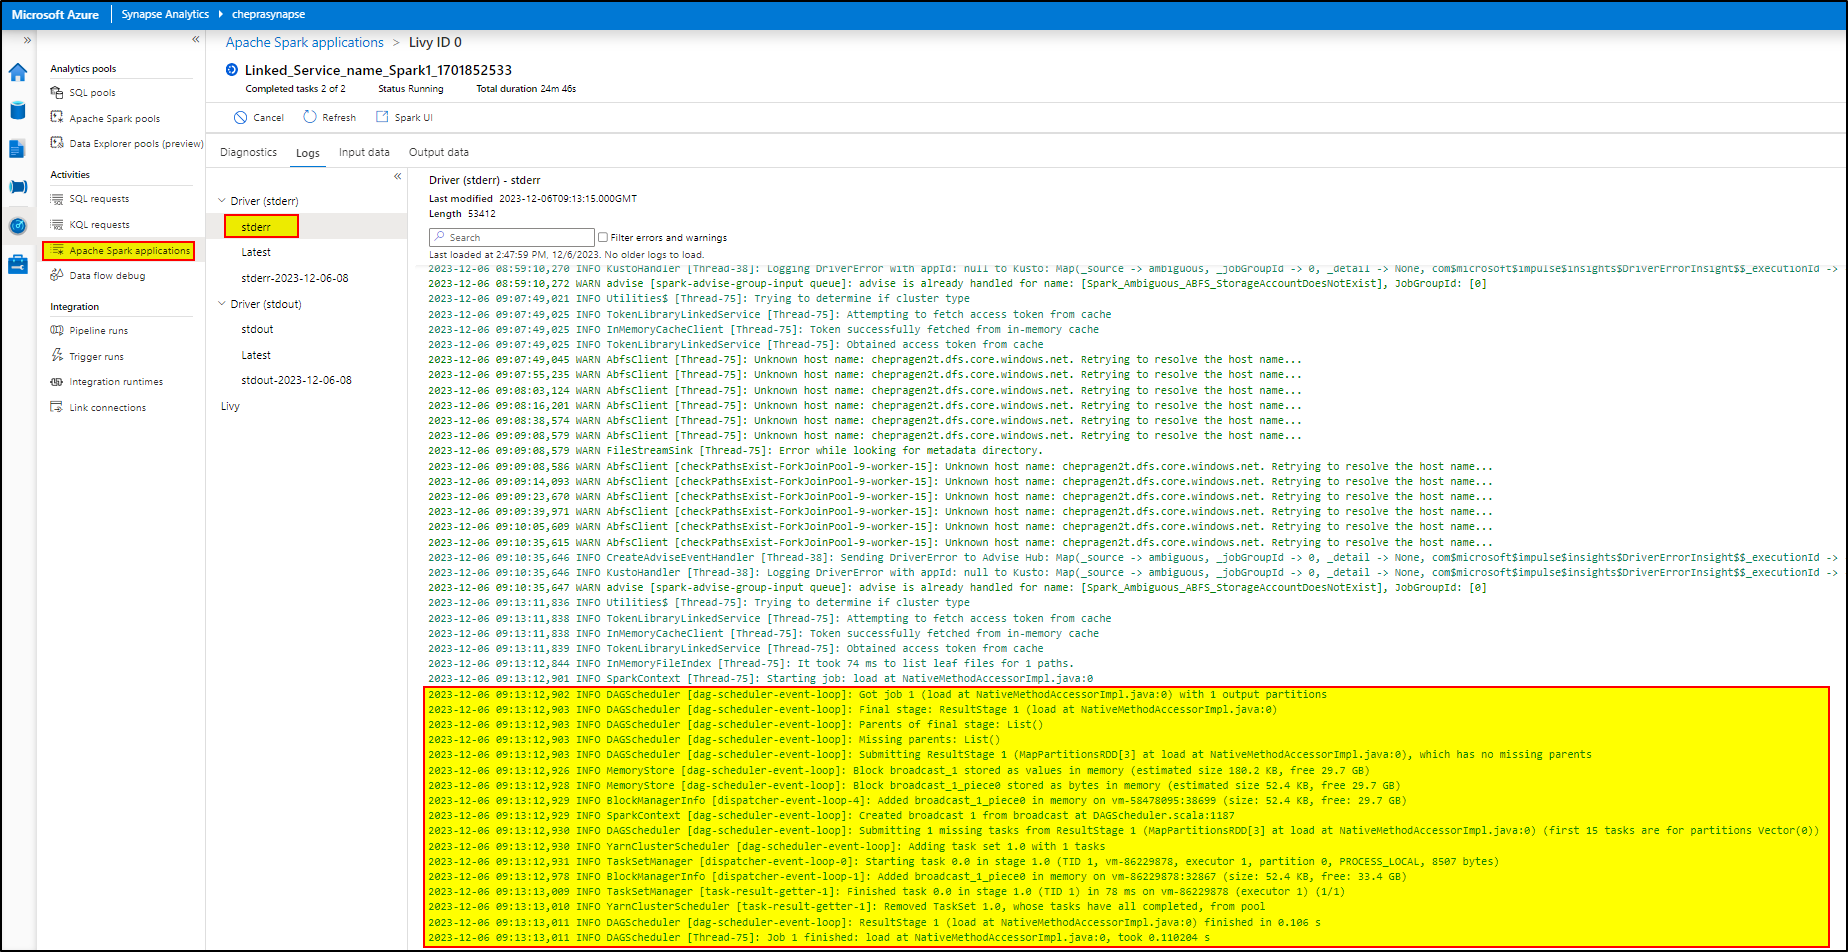
Task: Collapse the left rail with the chevron
Action: (196, 40)
